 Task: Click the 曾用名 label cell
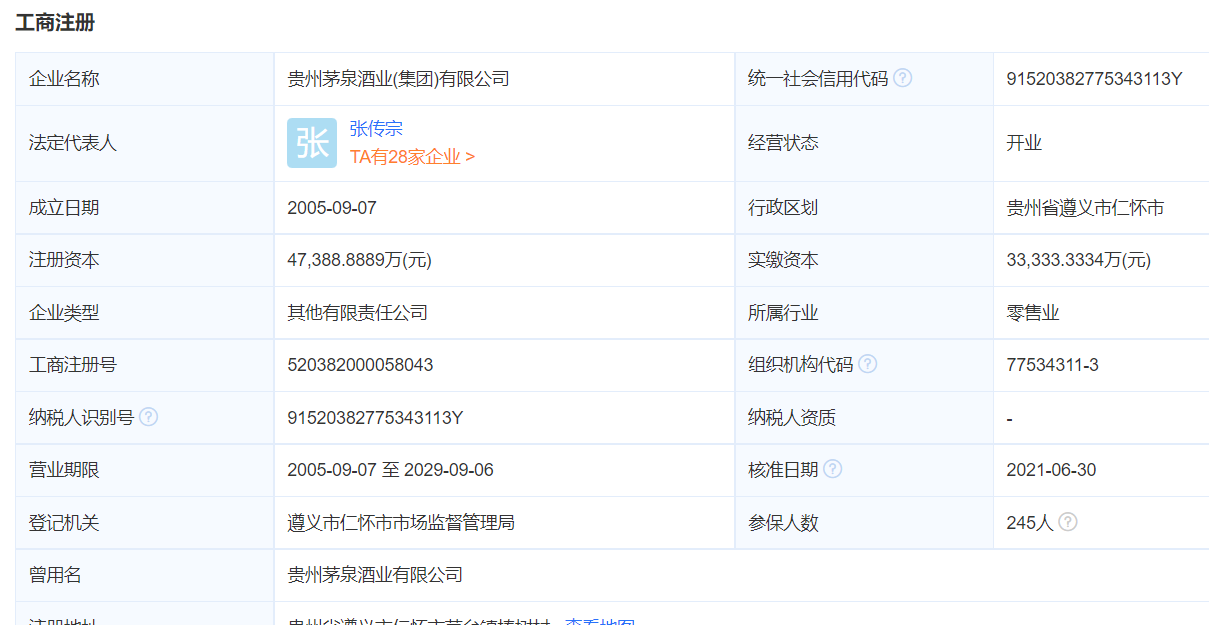click(x=145, y=575)
